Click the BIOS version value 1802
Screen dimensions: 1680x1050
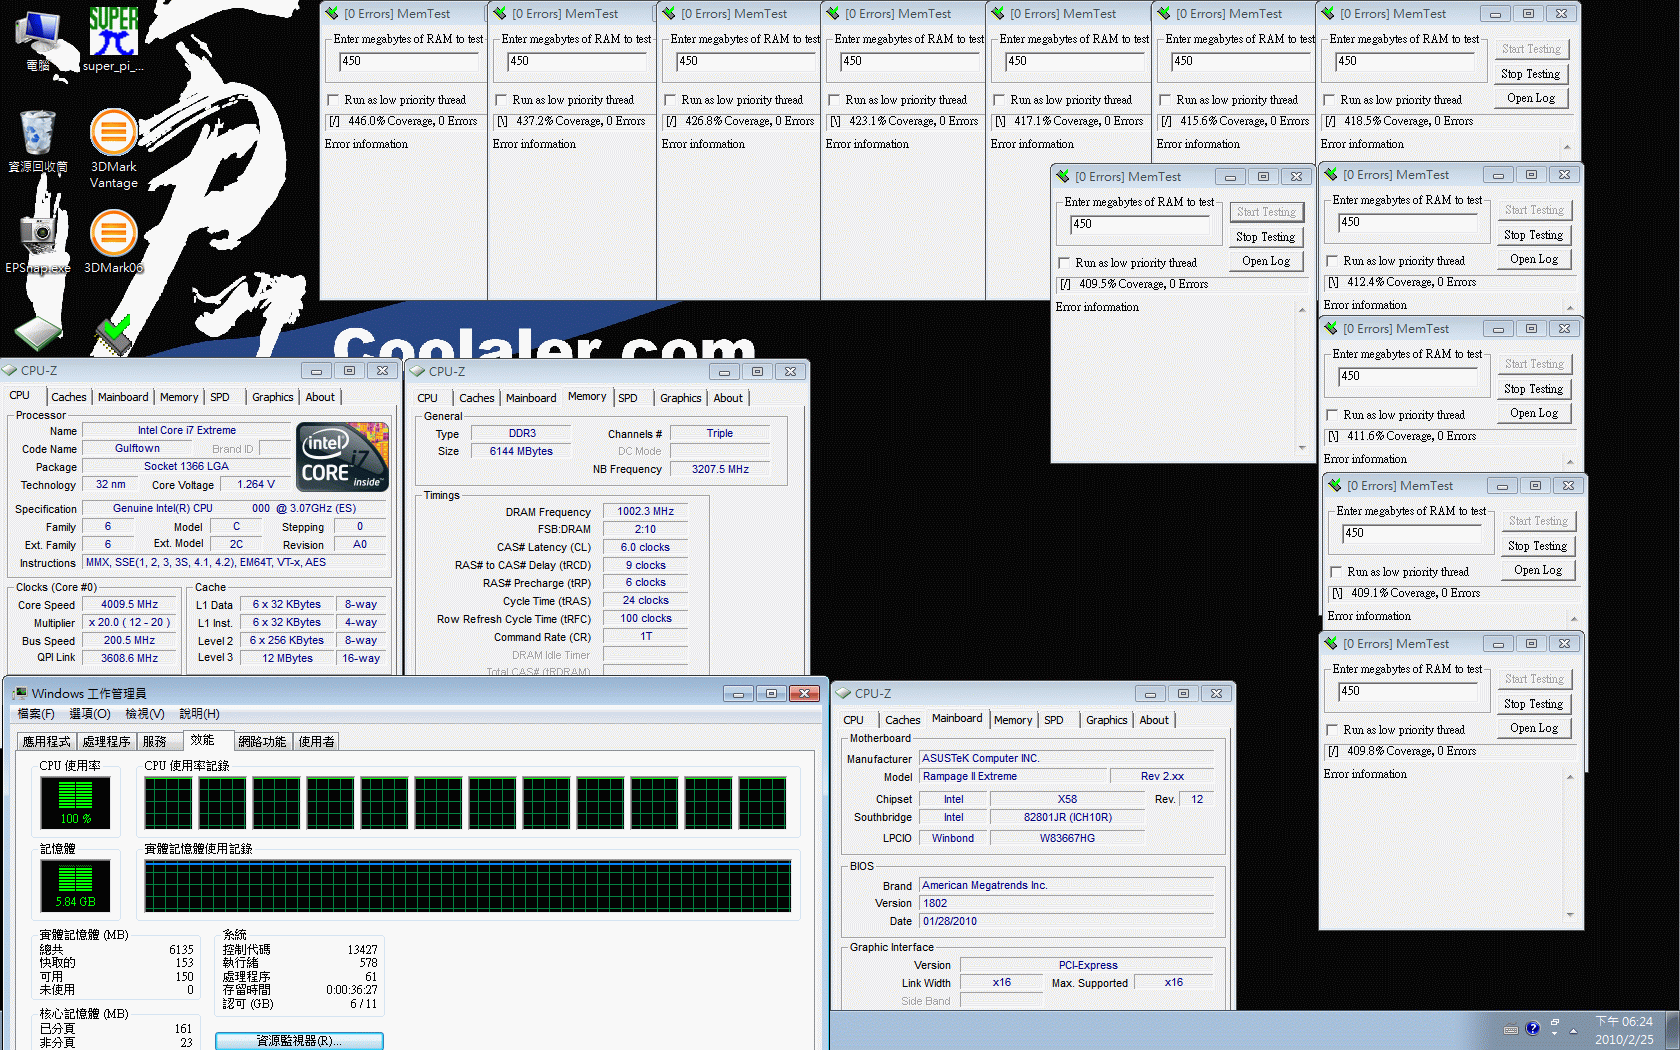(x=1067, y=903)
